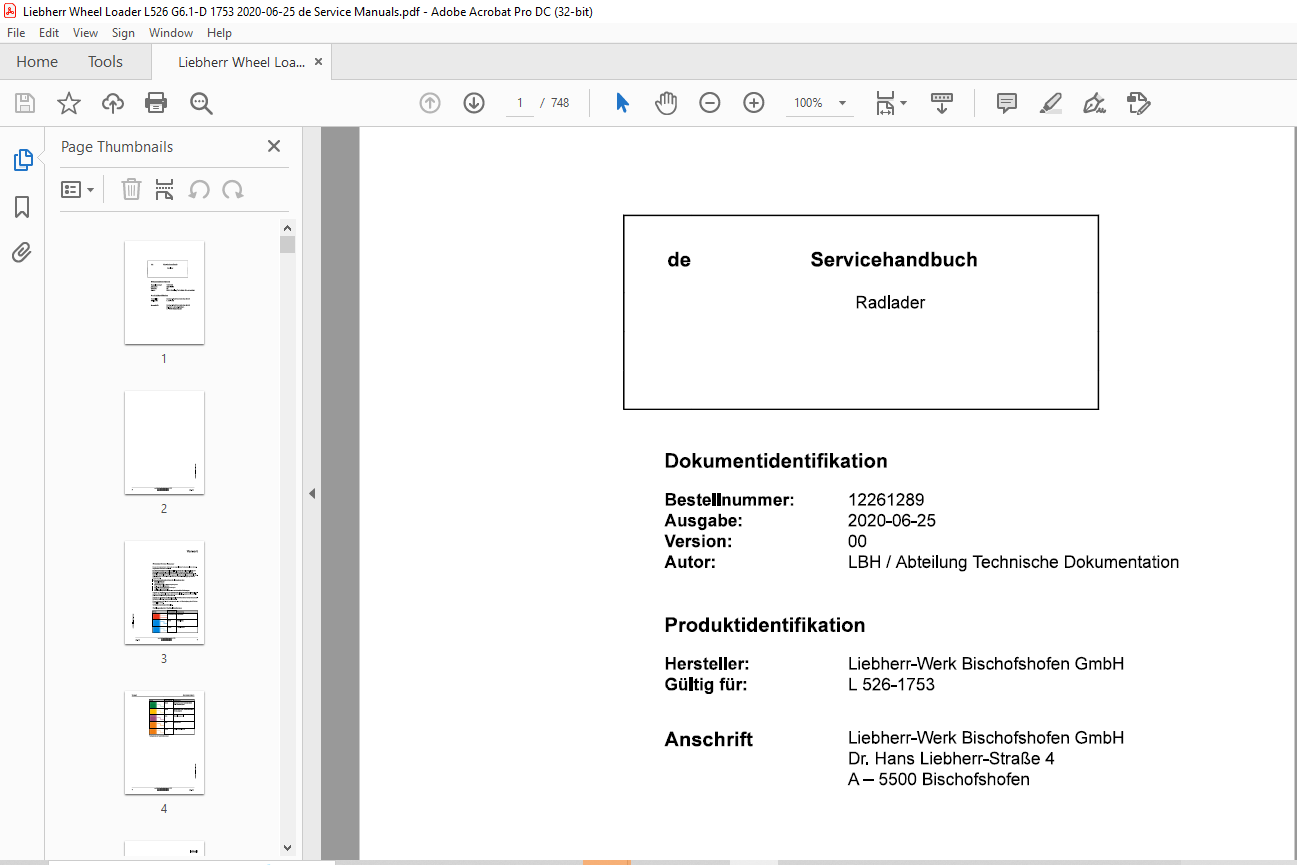This screenshot has width=1297, height=865.
Task: Delete selected page with trash icon
Action: (131, 189)
